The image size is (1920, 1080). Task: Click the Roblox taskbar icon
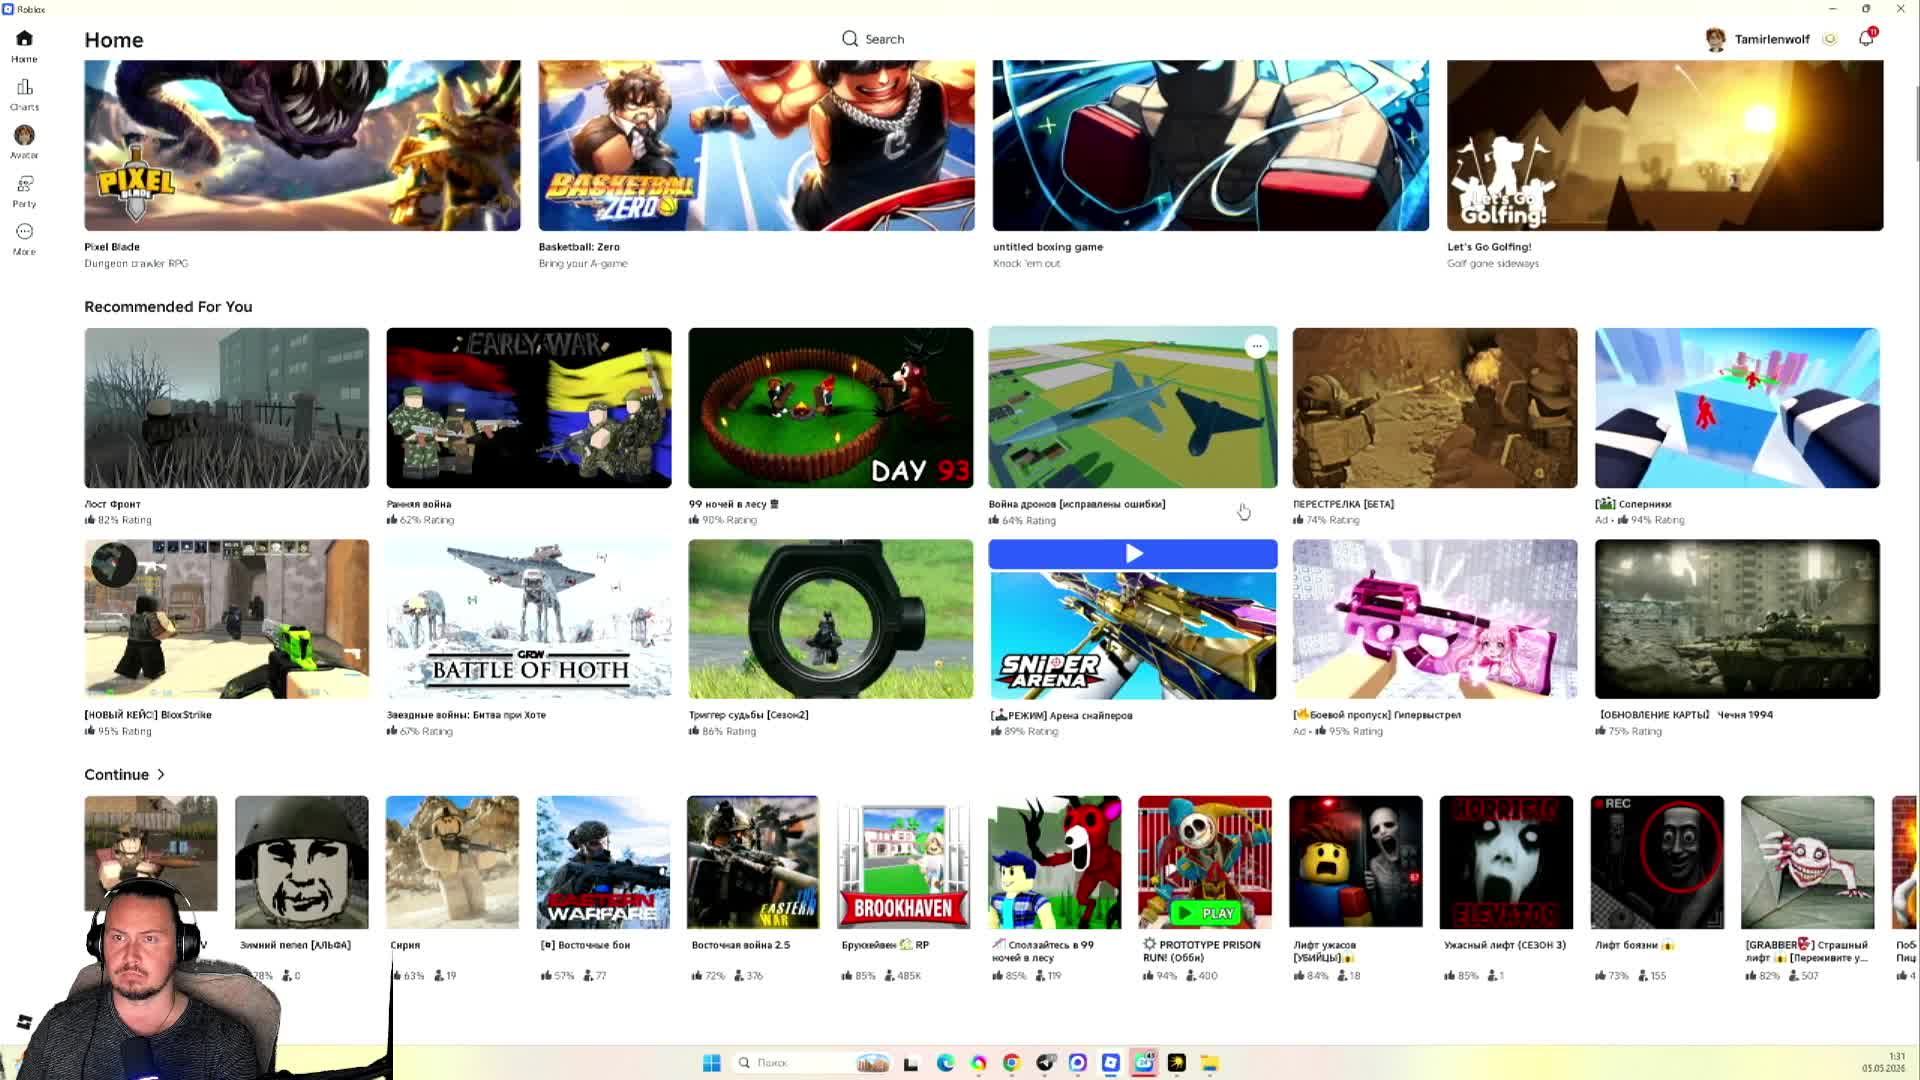1110,1062
